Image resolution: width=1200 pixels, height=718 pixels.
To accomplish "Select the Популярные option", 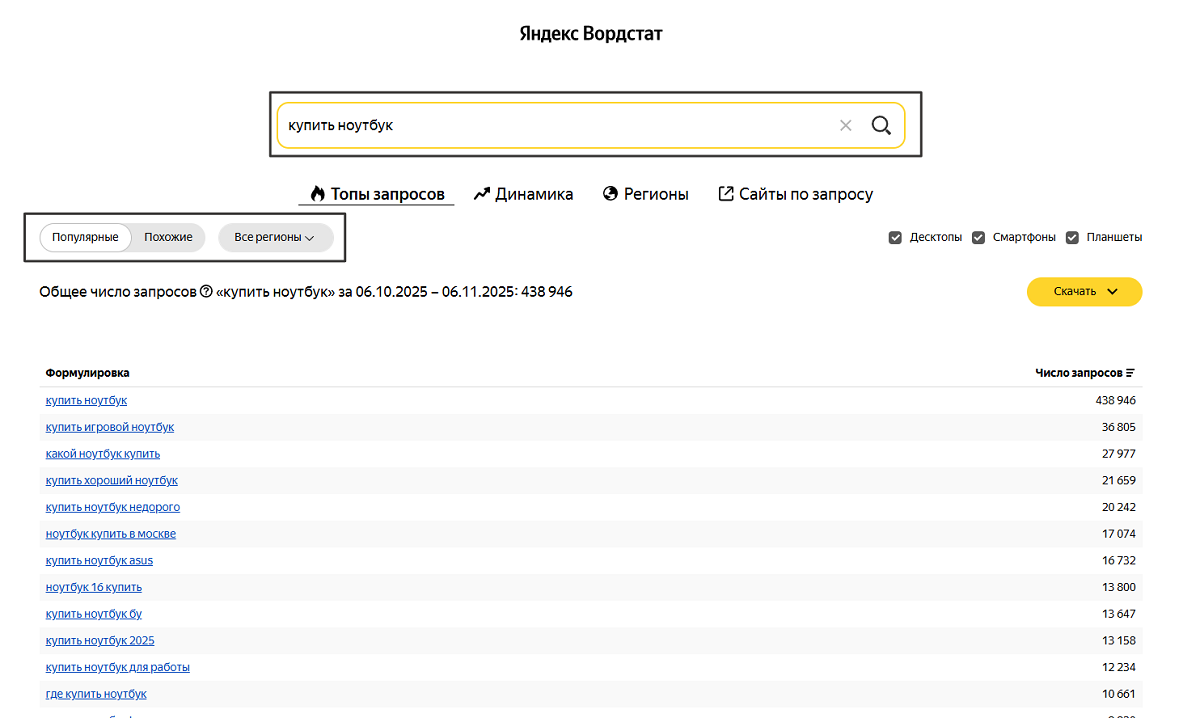I will pos(86,238).
